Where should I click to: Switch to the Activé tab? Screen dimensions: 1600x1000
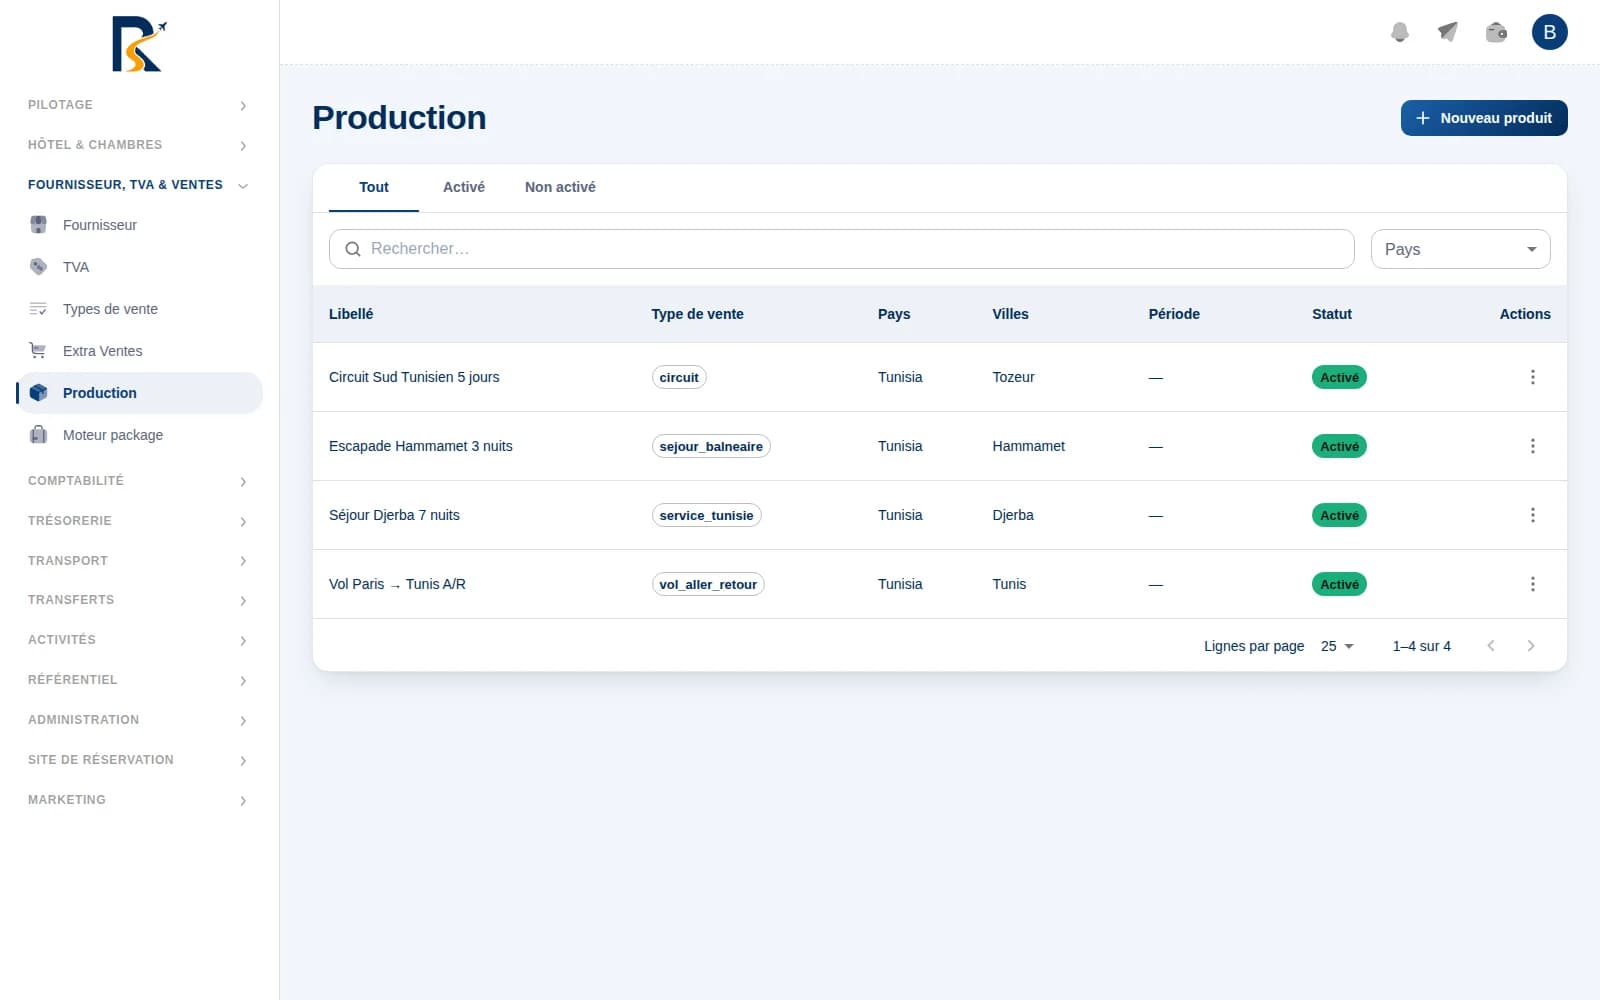coord(464,187)
